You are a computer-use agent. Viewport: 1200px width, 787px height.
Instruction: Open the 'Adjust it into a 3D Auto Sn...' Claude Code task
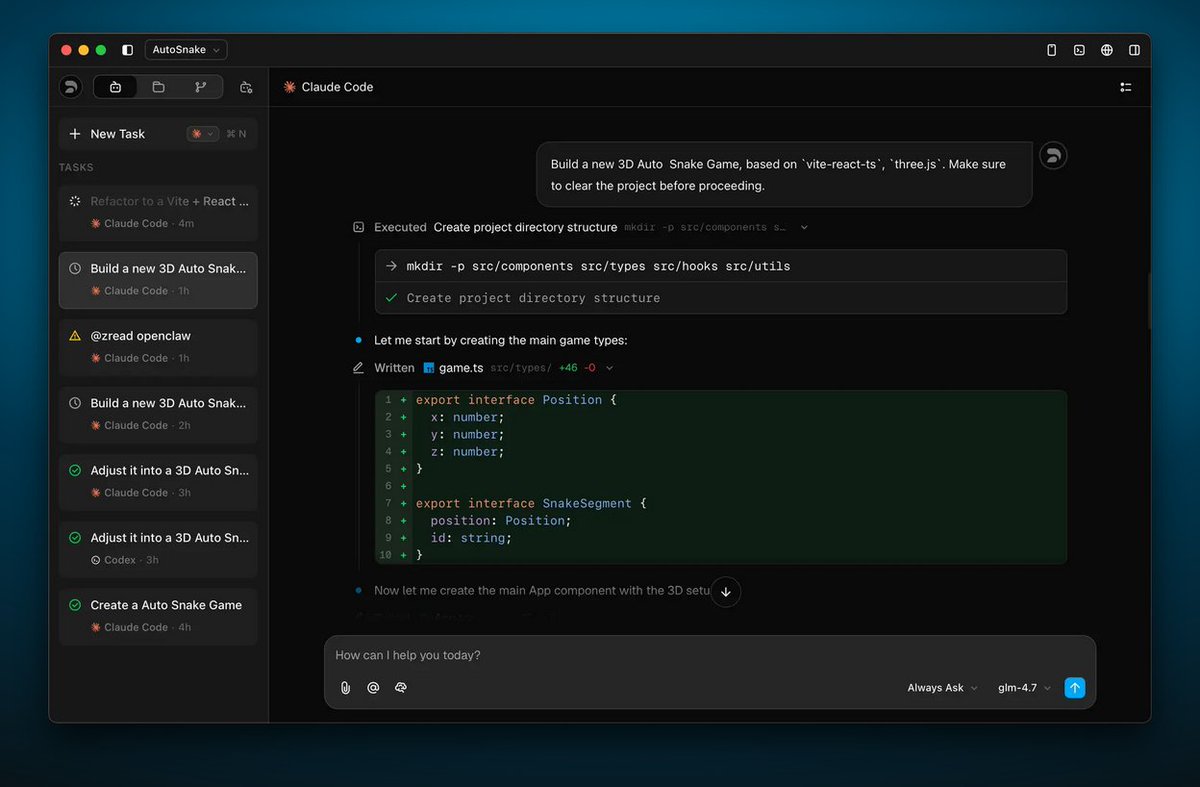pos(158,481)
